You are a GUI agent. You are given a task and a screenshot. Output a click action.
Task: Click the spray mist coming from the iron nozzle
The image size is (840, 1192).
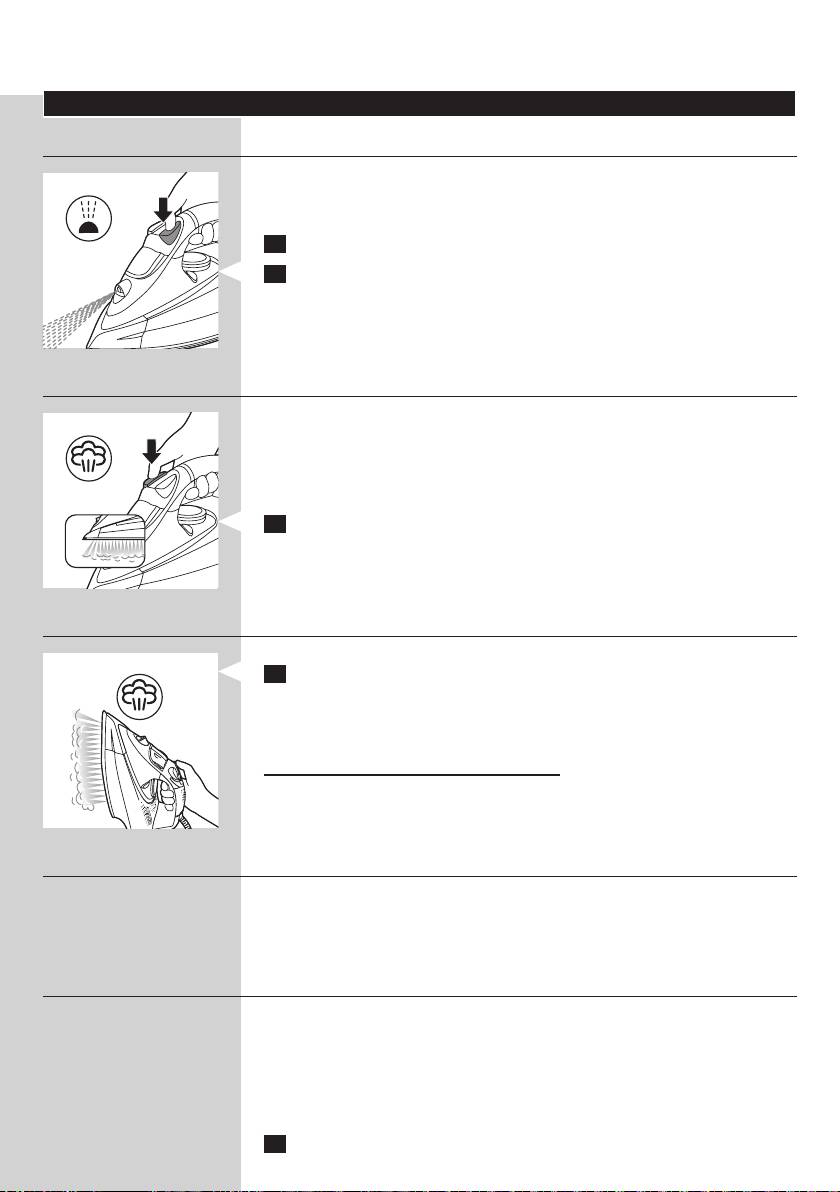[74, 321]
